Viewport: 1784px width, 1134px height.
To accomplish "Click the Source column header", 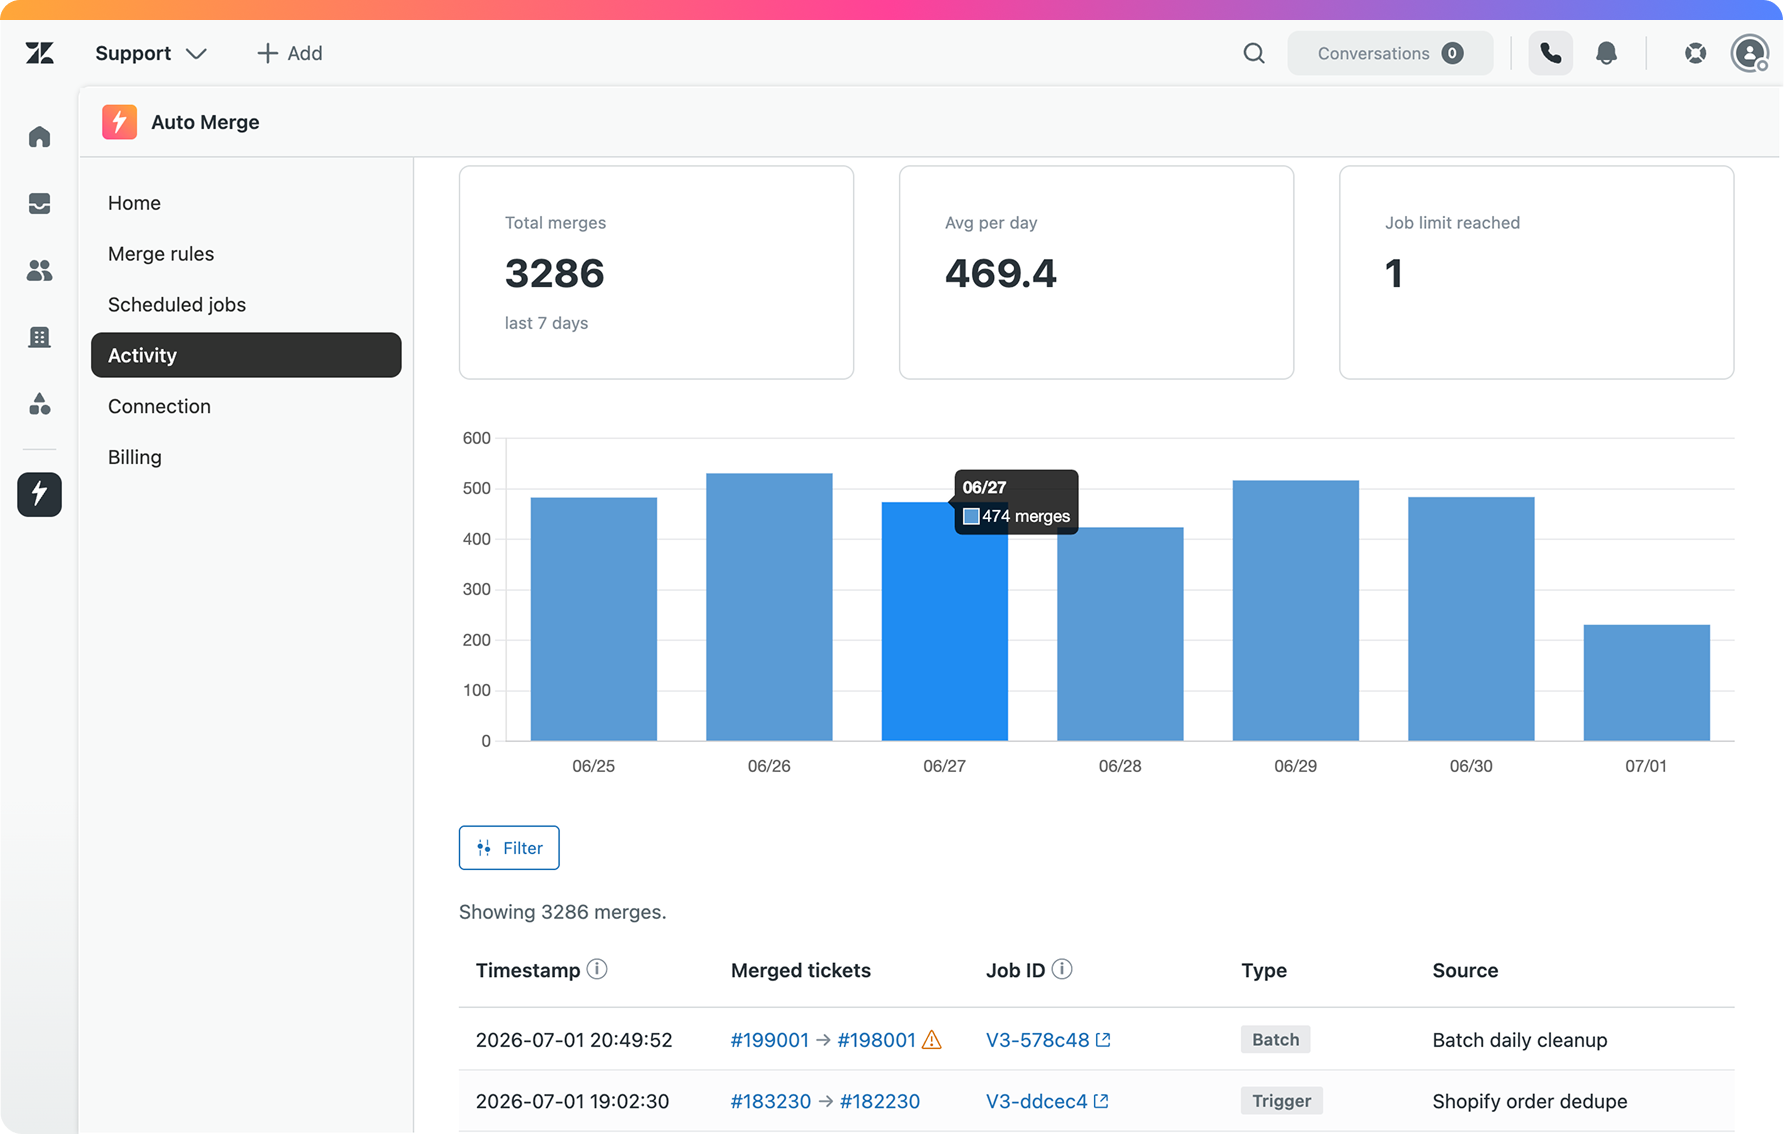I will [x=1464, y=970].
